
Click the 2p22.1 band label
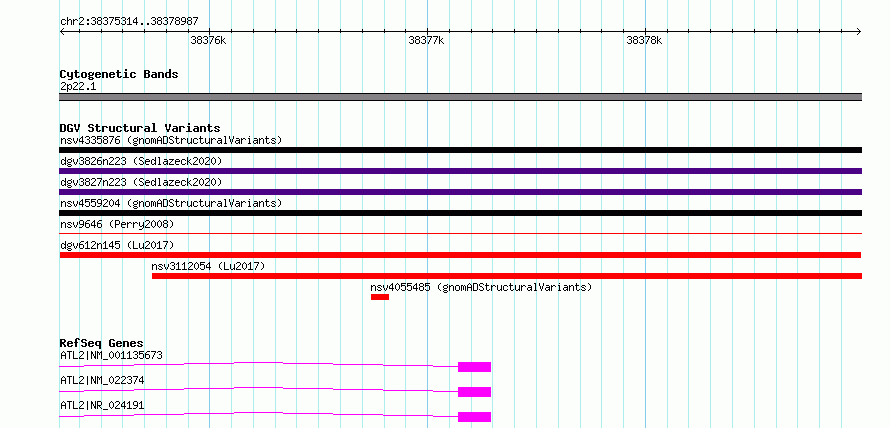[78, 86]
